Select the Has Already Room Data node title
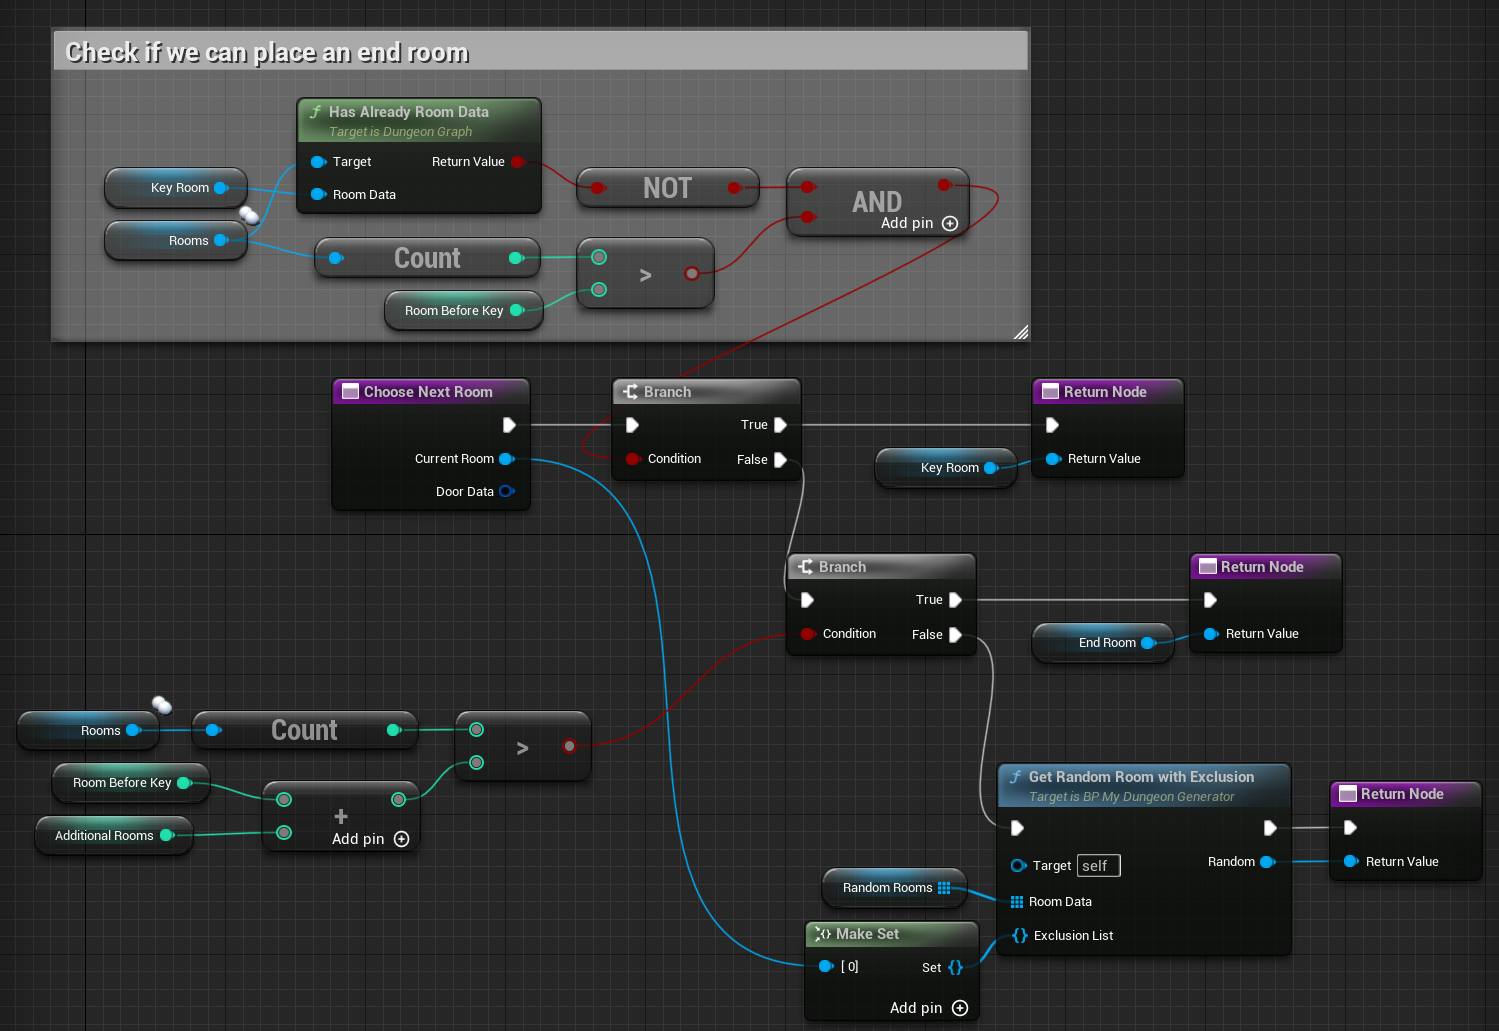1499x1031 pixels. 409,112
